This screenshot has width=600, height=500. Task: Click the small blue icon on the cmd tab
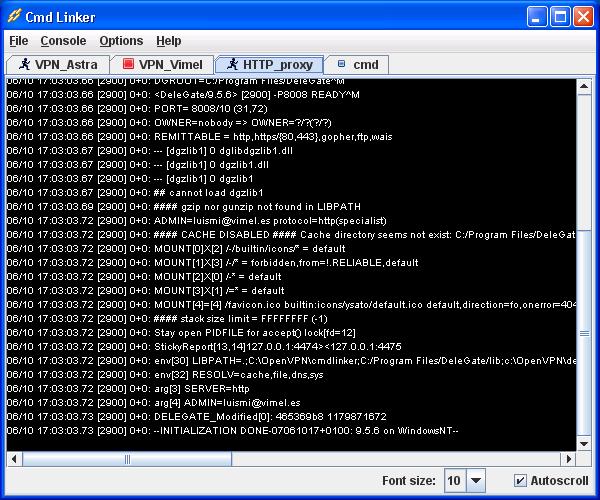(x=341, y=64)
